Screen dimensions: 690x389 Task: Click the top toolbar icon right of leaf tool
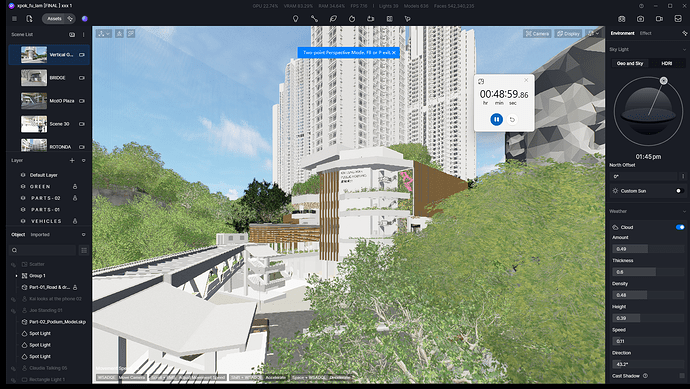coord(352,19)
